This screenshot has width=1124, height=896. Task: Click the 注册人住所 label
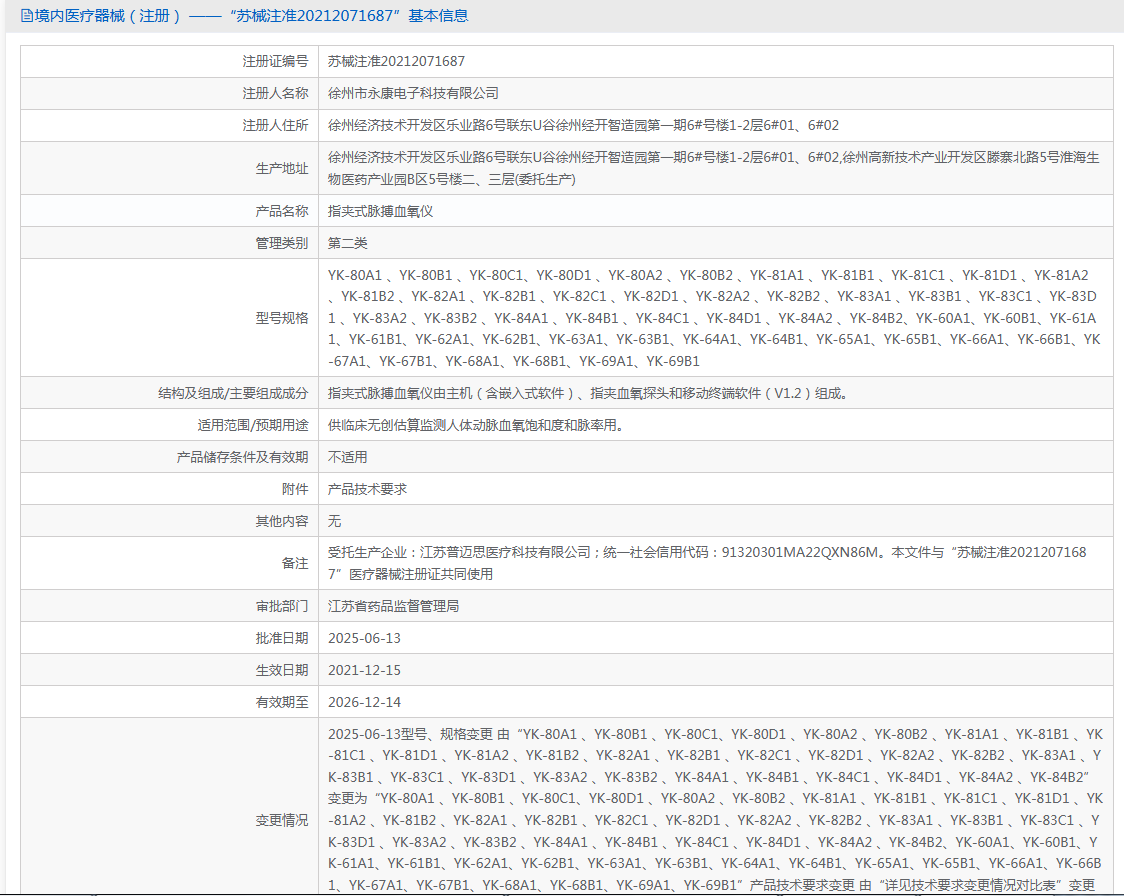(x=275, y=125)
